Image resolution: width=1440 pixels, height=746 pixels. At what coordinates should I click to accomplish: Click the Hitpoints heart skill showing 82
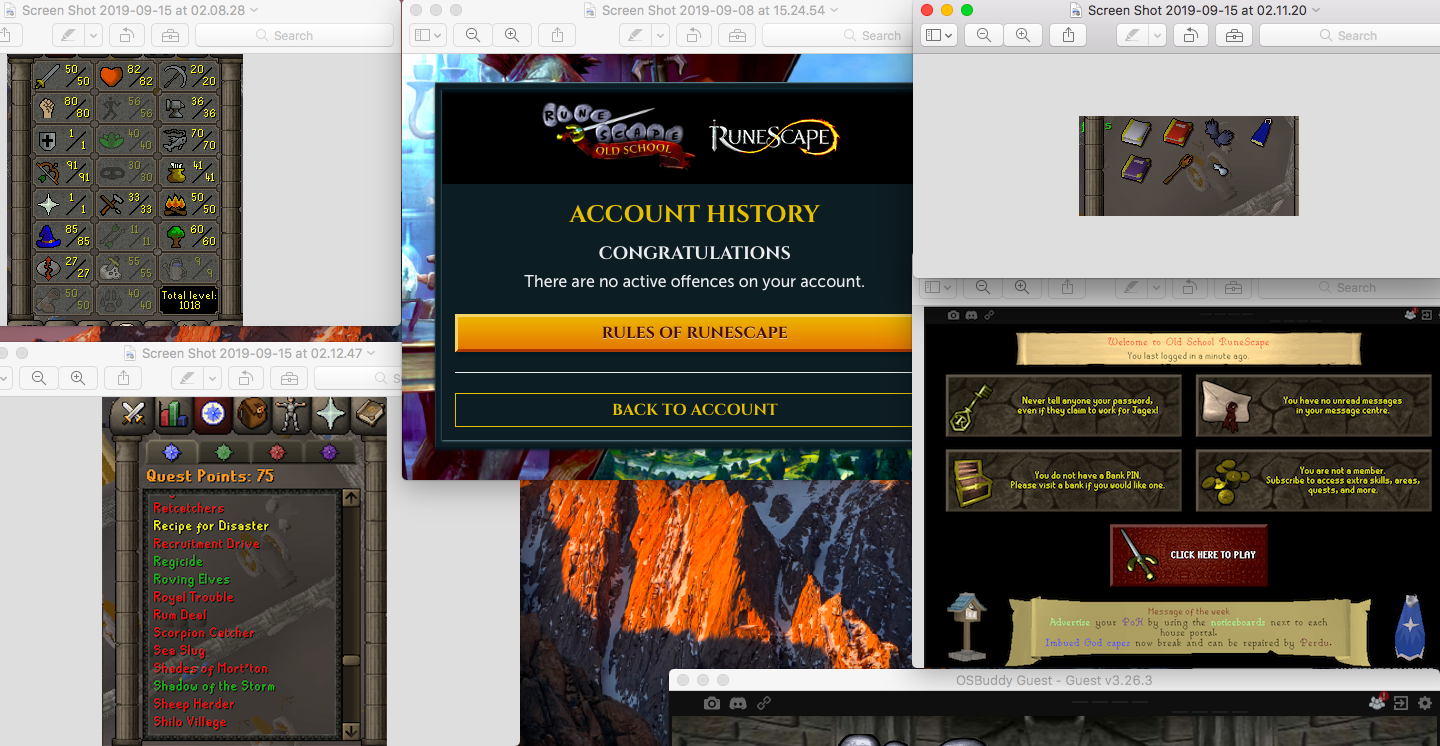pos(125,76)
